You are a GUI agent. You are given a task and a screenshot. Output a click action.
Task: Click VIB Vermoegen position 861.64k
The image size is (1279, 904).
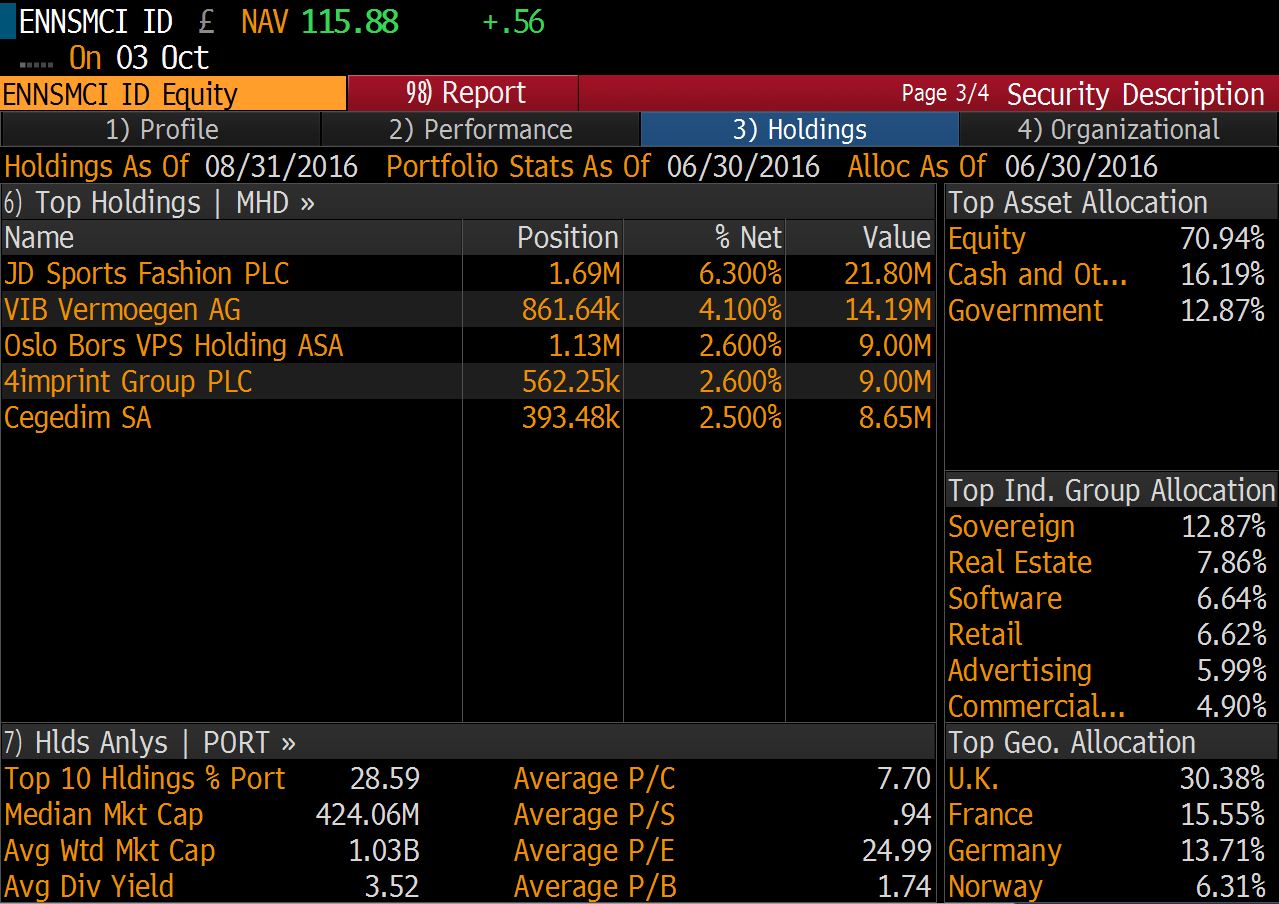570,310
